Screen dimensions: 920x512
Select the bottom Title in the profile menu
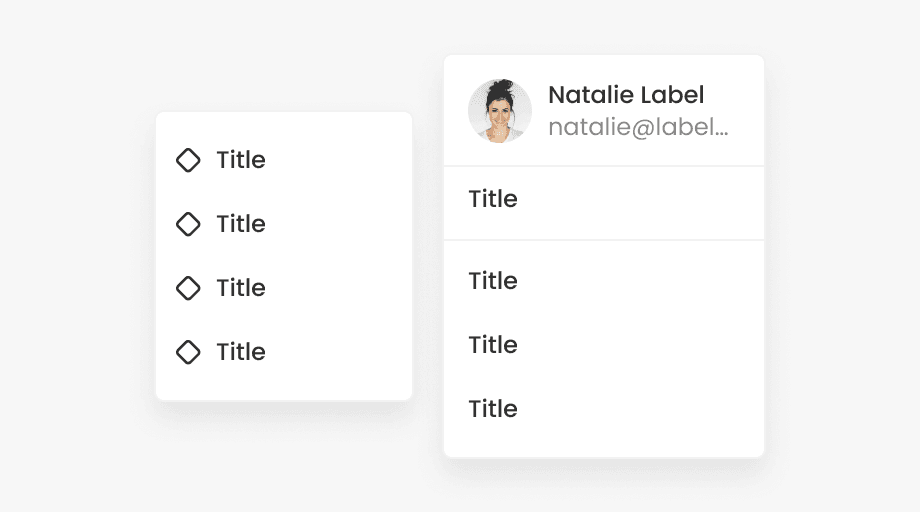493,409
